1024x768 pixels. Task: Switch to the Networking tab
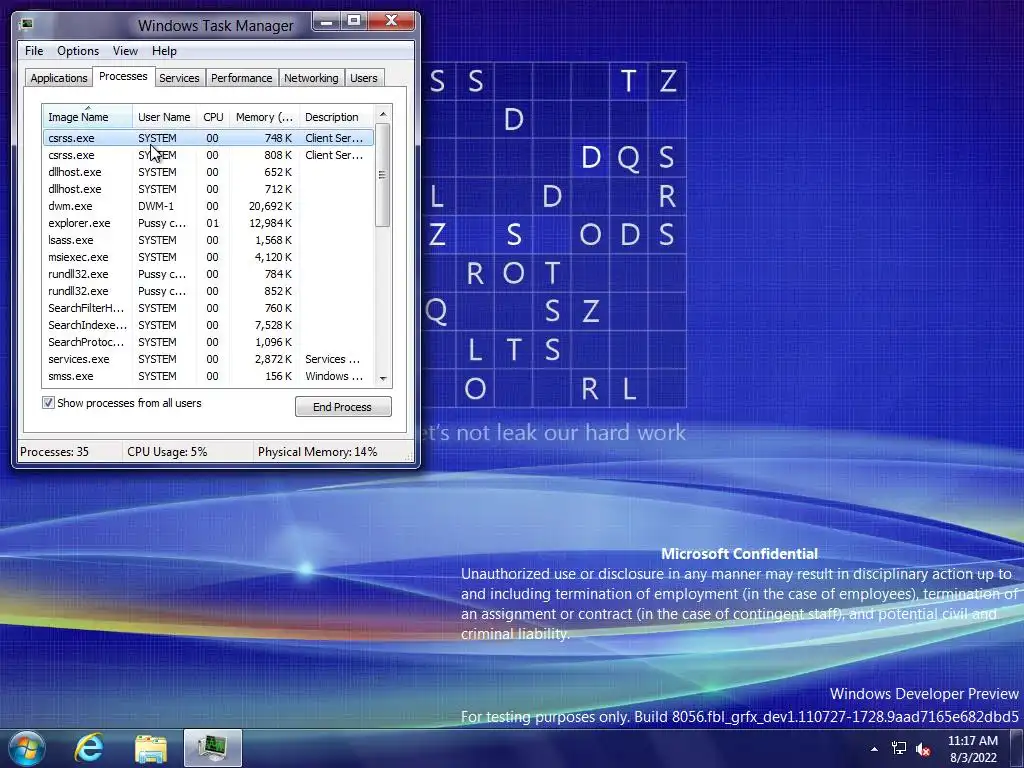(x=311, y=78)
